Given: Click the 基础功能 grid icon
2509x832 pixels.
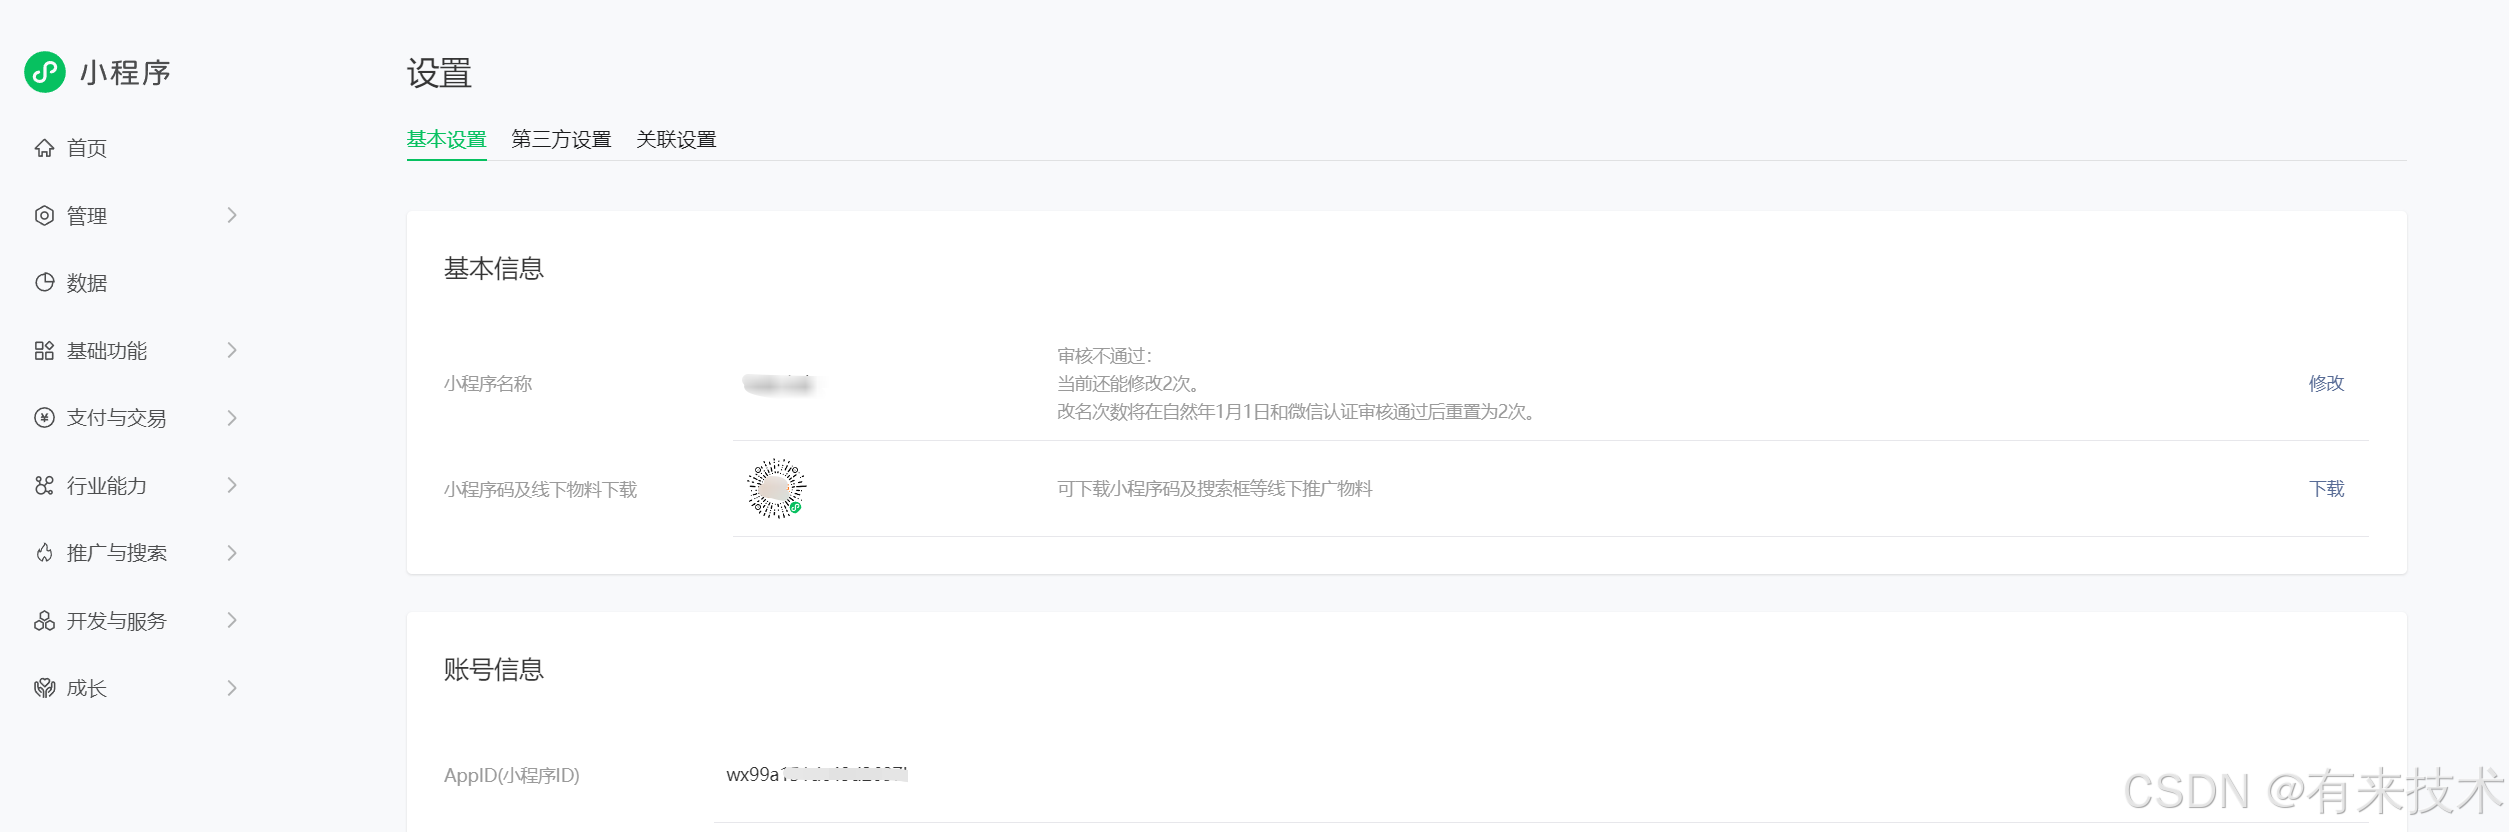Looking at the screenshot, I should 44,350.
